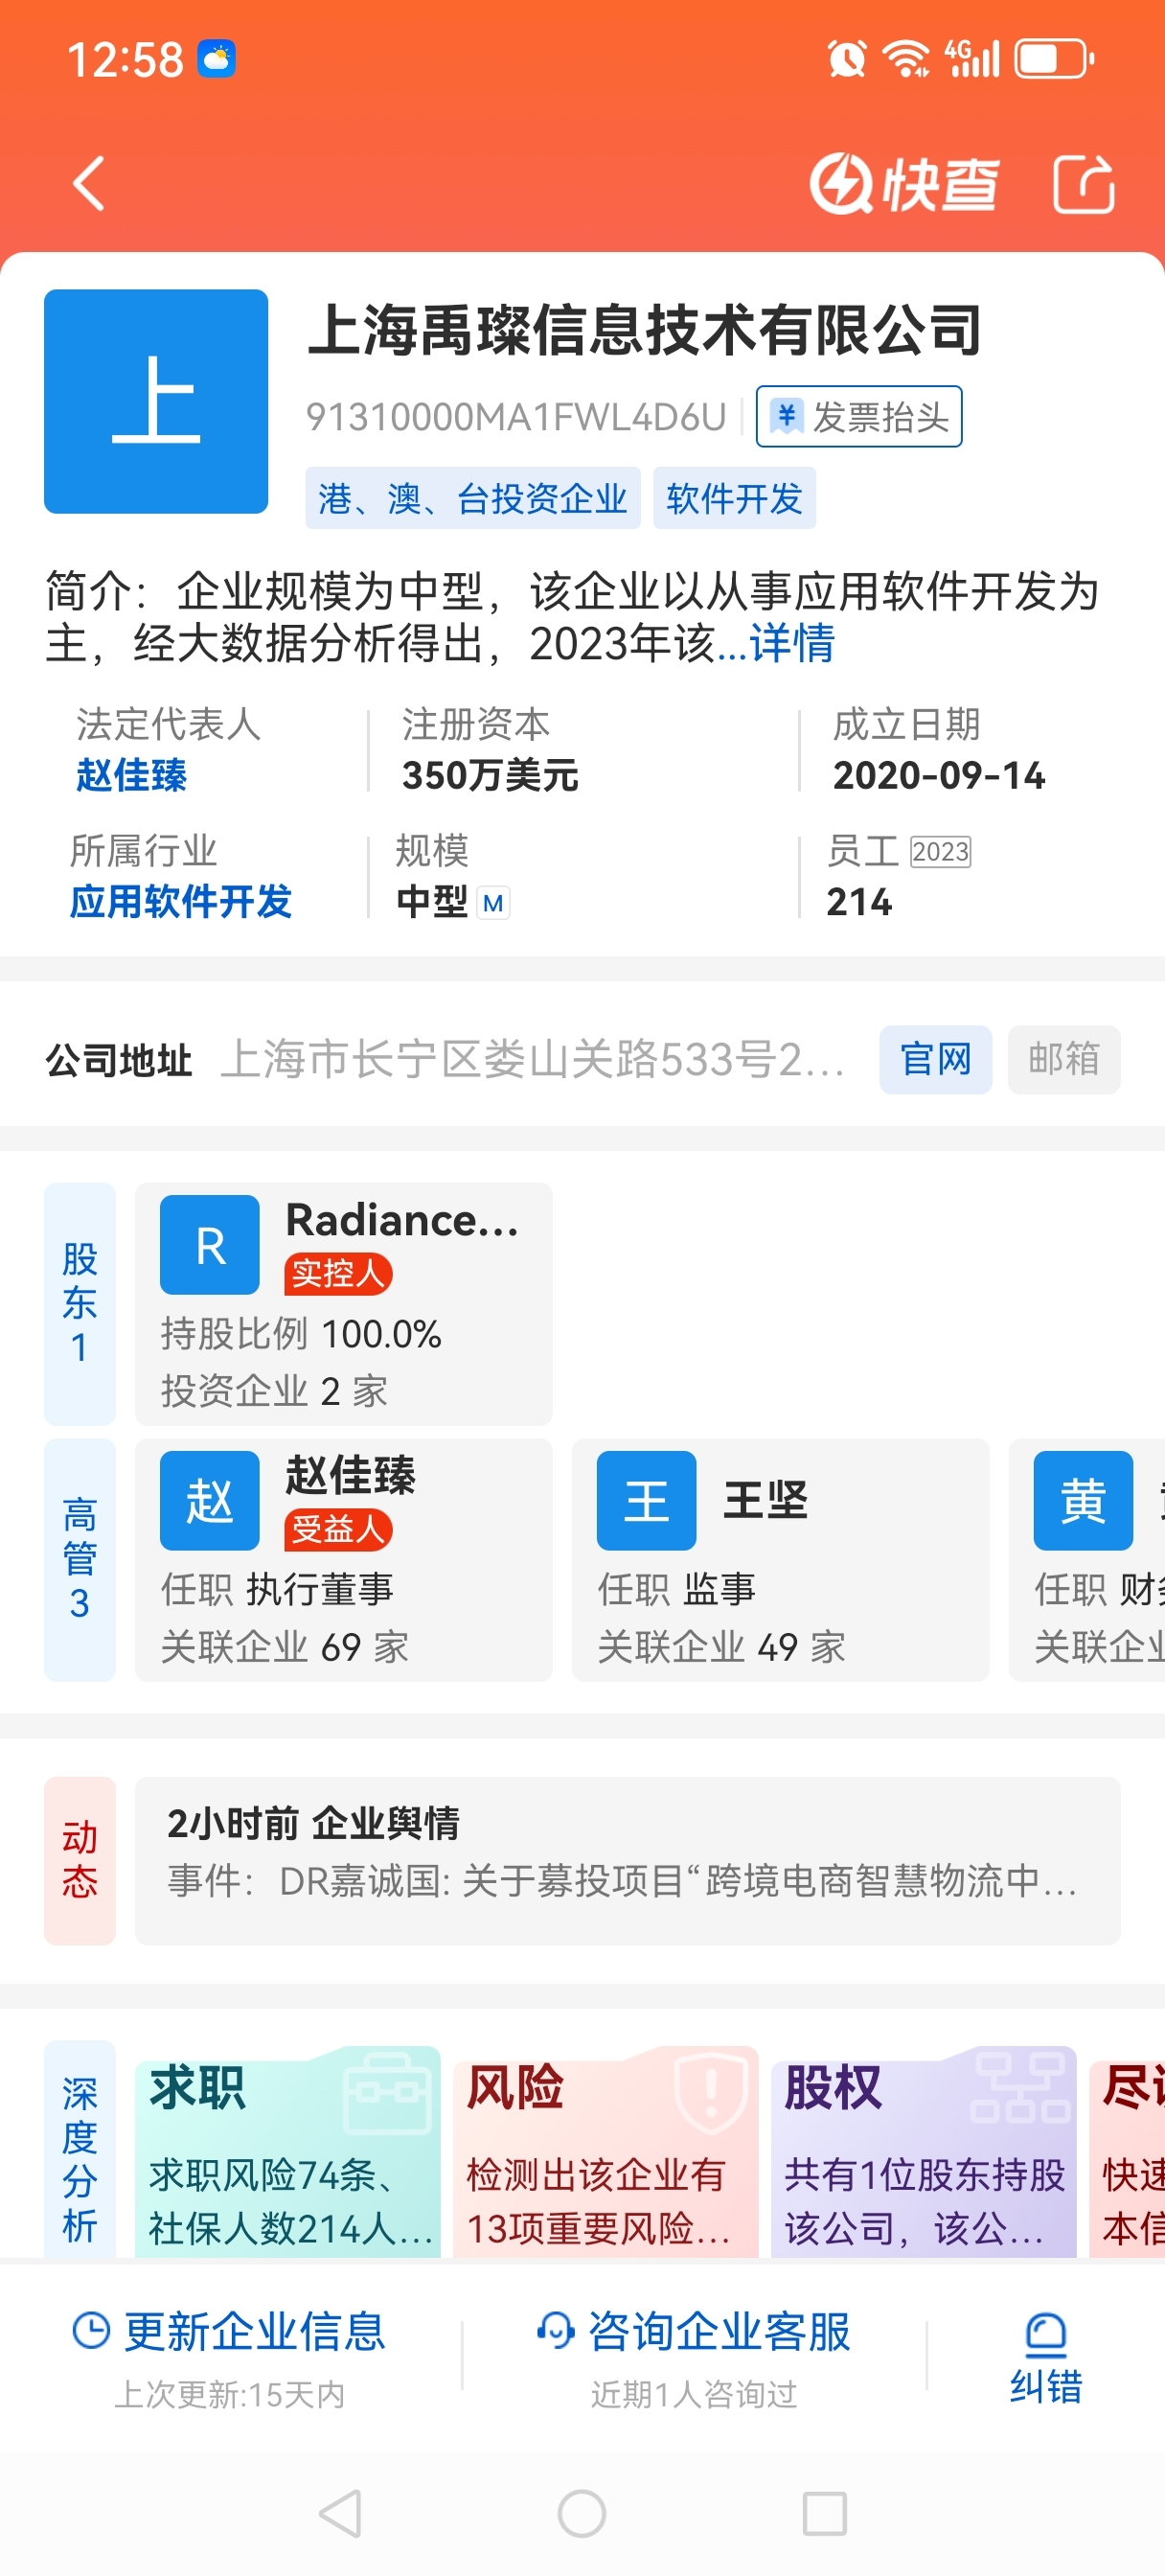Tap 关联企业 69 家 under 赵佳臻
Viewport: 1165px width, 2576px height.
[x=285, y=1646]
